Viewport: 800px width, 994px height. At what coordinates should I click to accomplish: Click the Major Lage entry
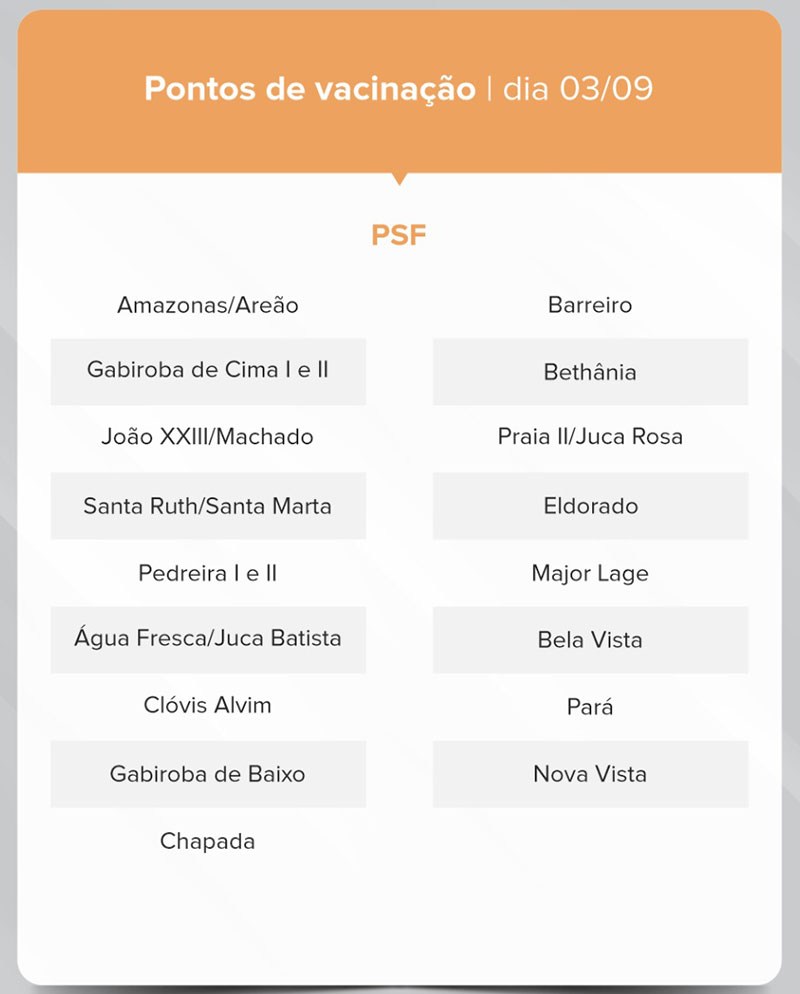pos(590,574)
